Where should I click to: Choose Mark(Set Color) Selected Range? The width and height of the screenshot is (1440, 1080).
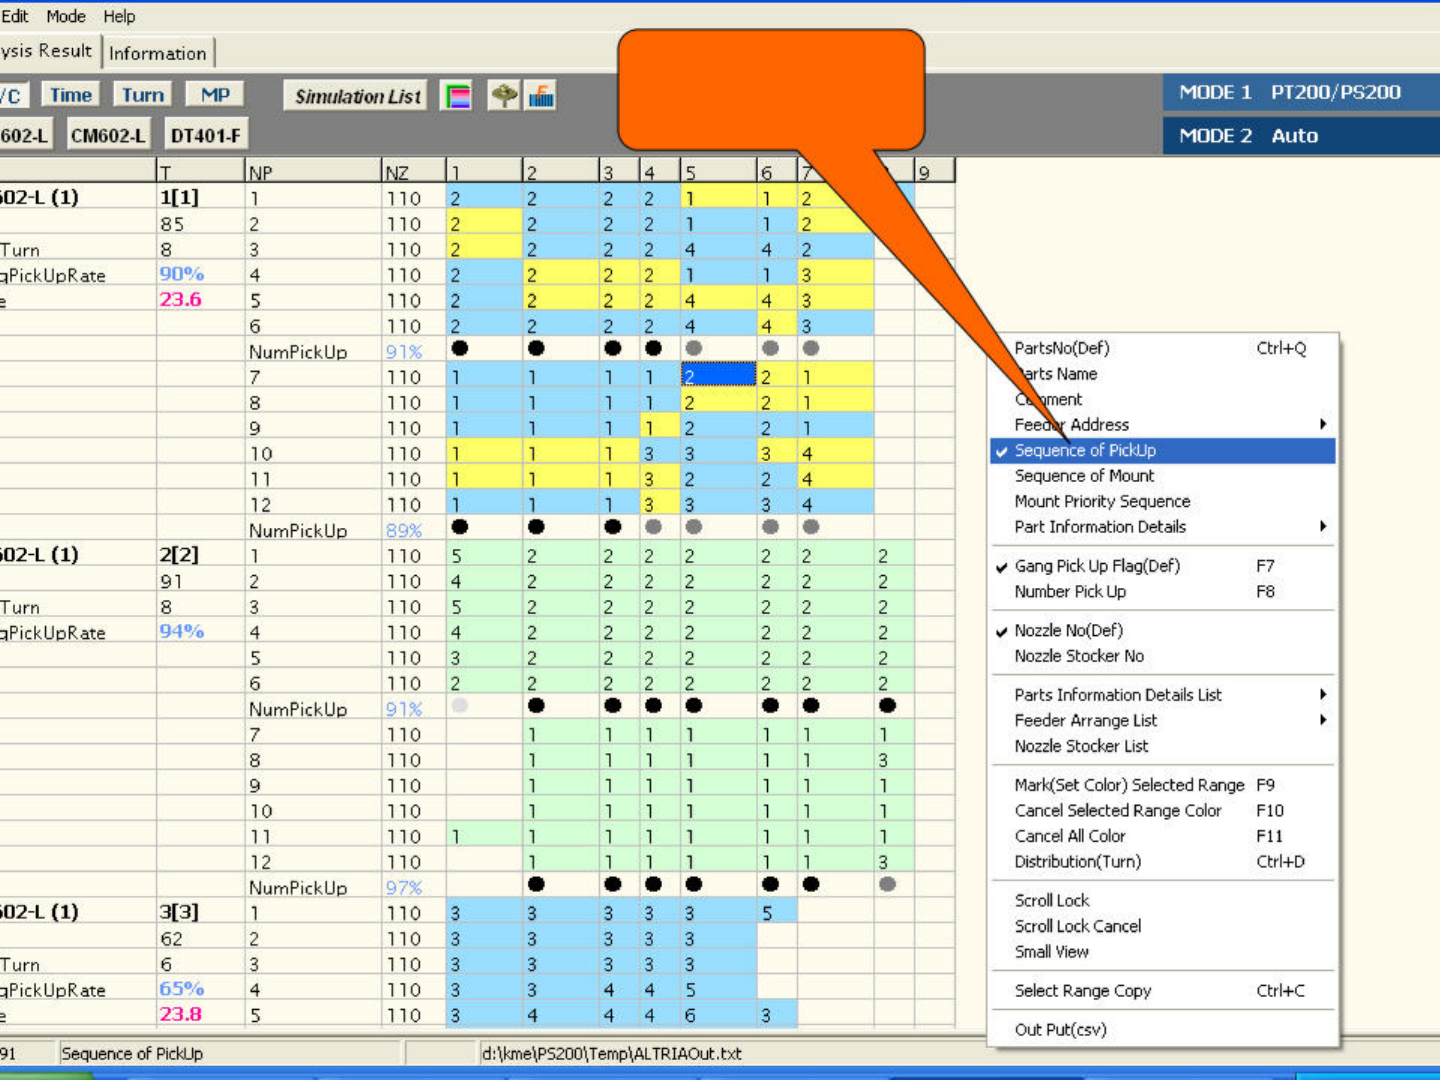click(1129, 786)
